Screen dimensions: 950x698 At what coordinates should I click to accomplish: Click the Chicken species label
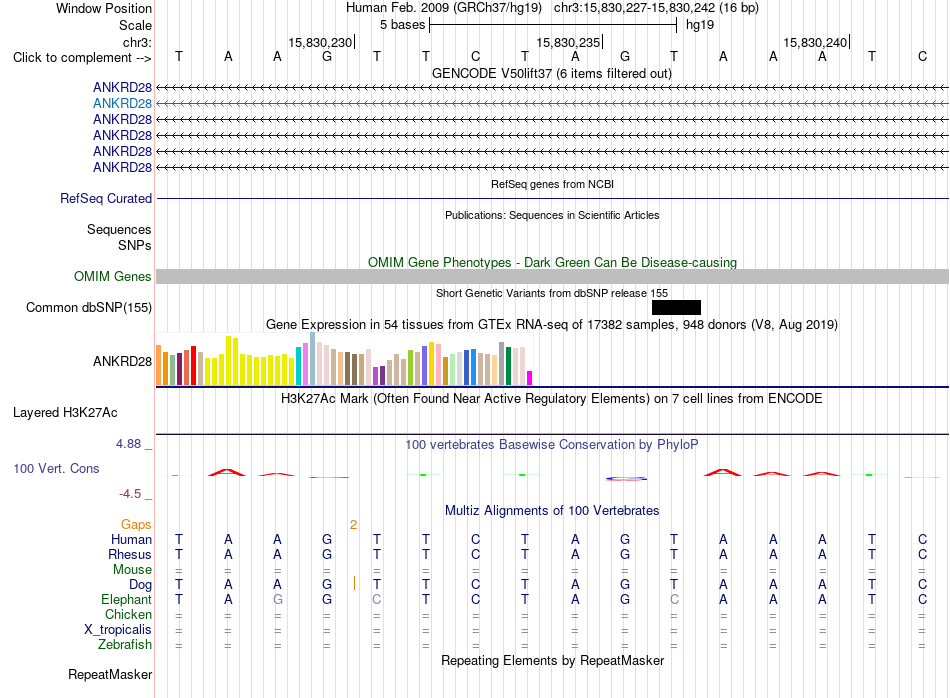point(128,614)
